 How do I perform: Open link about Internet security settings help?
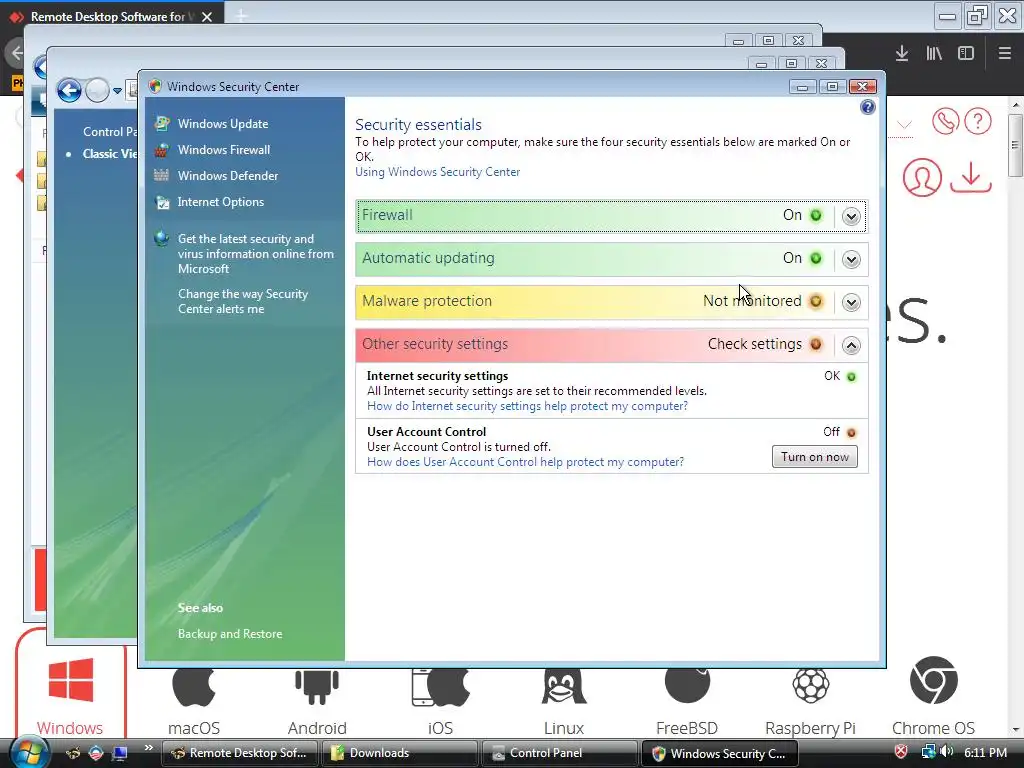(x=527, y=406)
